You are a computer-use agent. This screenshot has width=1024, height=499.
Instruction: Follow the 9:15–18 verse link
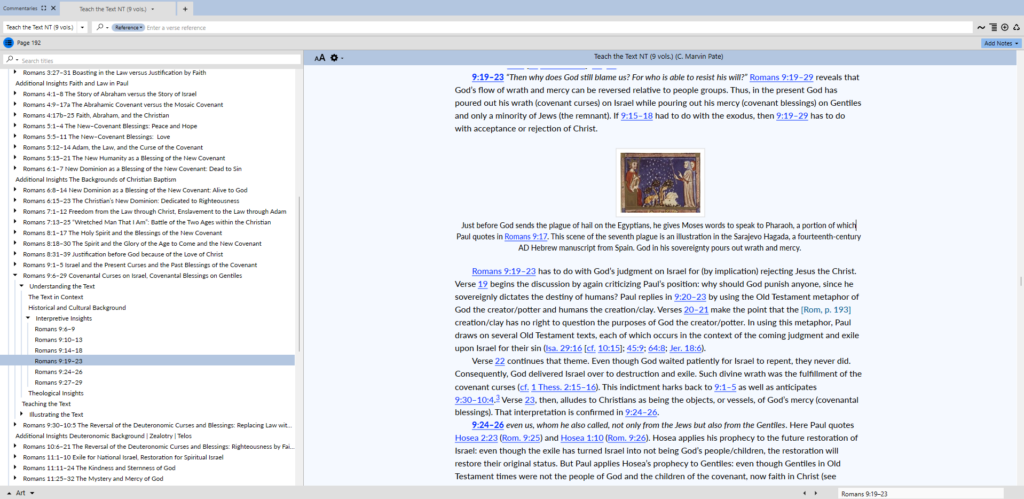(x=638, y=116)
